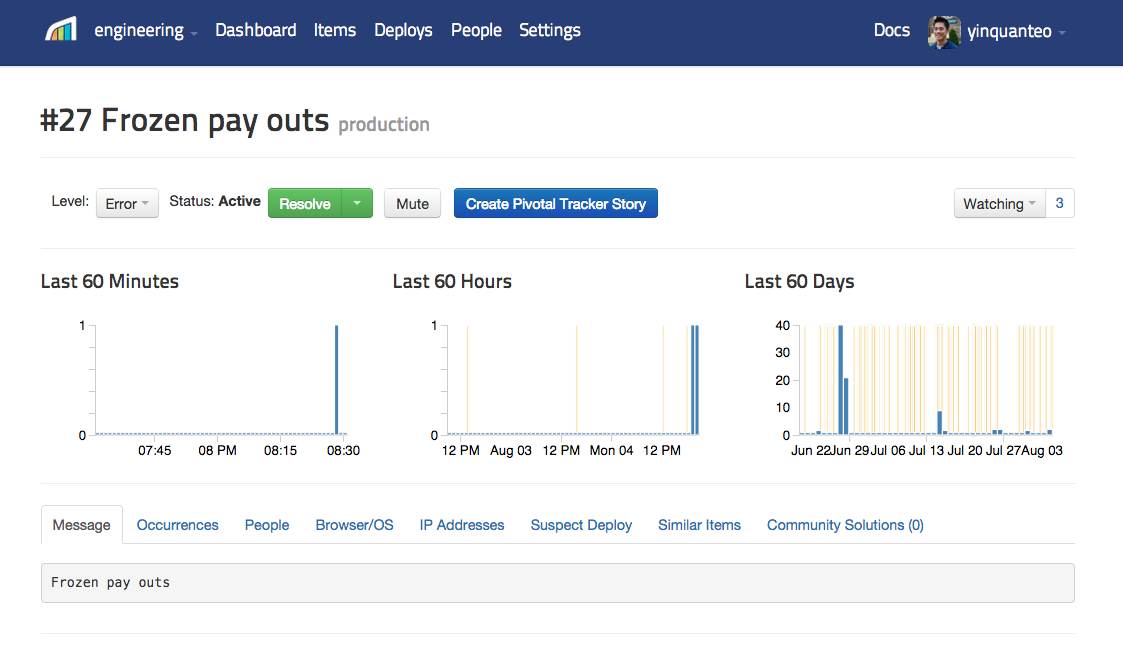Click the '08:30' axis label
The width and height of the screenshot is (1123, 648).
tap(343, 450)
